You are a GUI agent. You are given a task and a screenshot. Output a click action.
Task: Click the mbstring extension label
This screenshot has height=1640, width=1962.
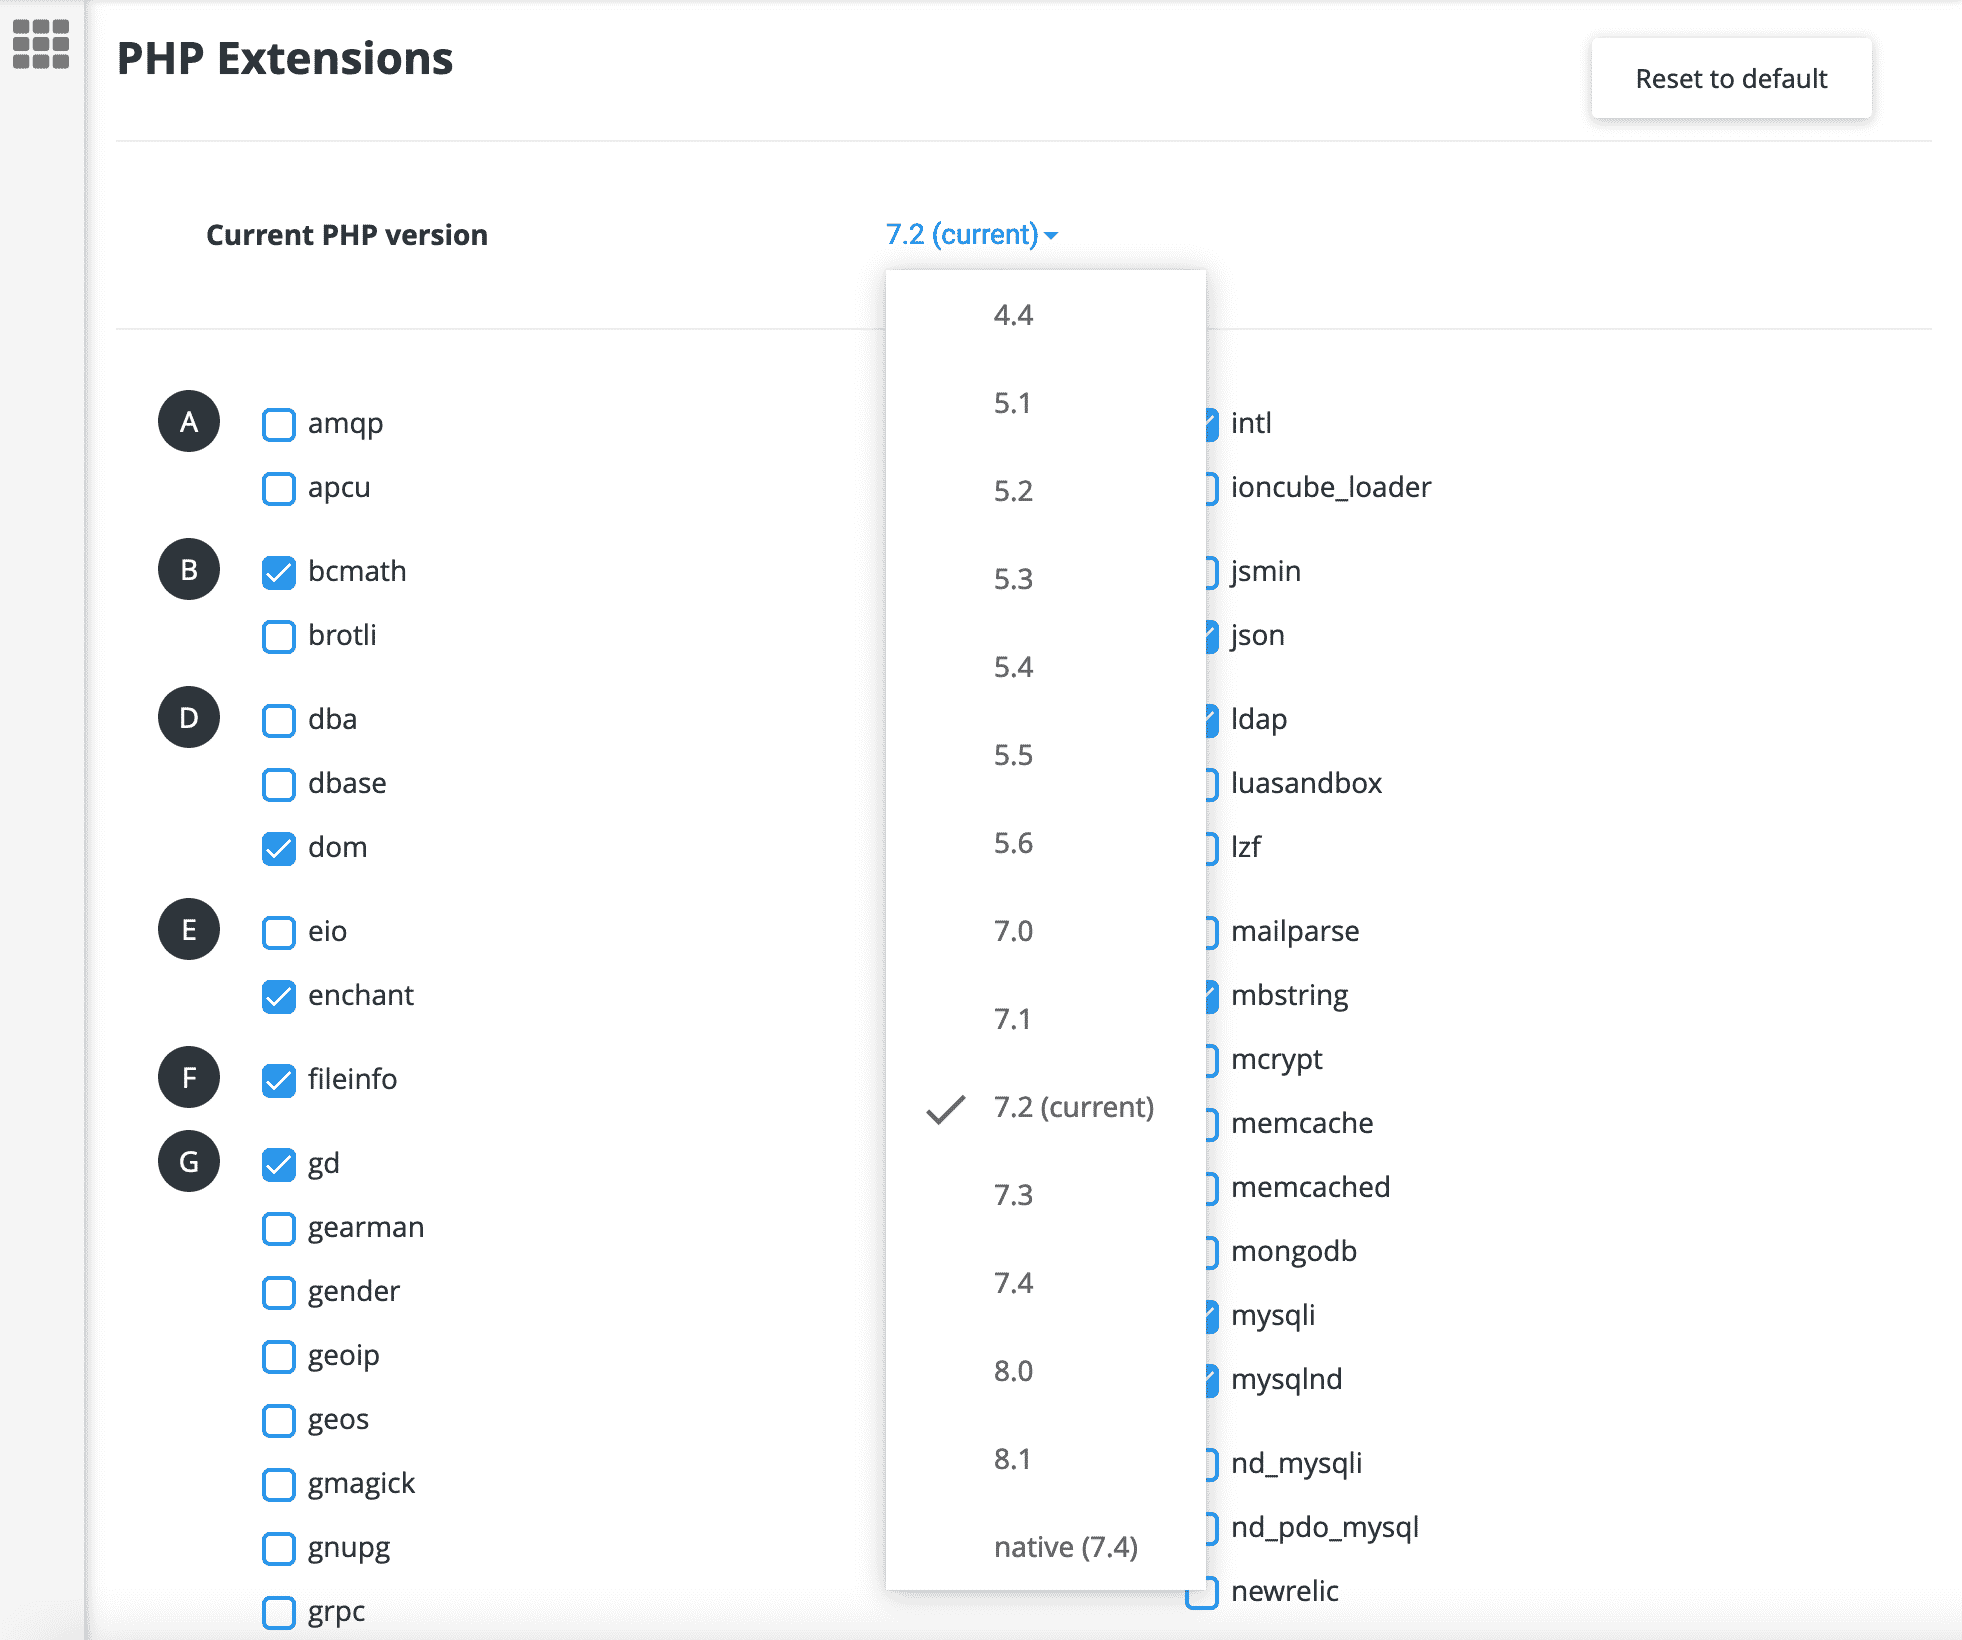pos(1290,995)
